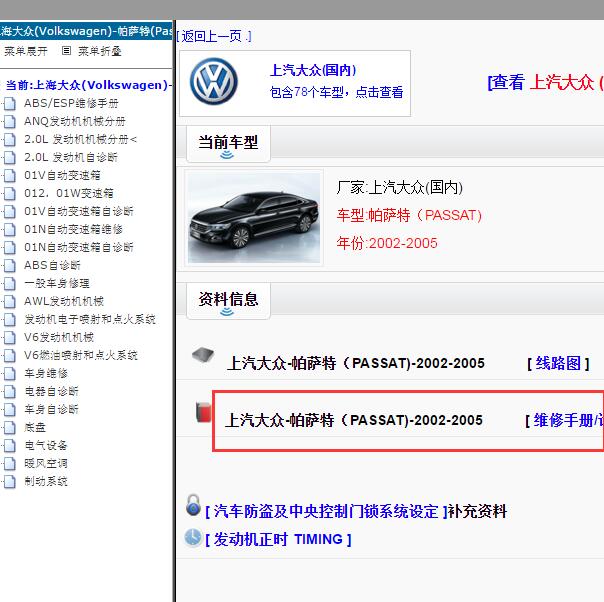This screenshot has height=602, width=604.
Task: Open the document icon beside 车身自诊断
Action: click(10, 410)
